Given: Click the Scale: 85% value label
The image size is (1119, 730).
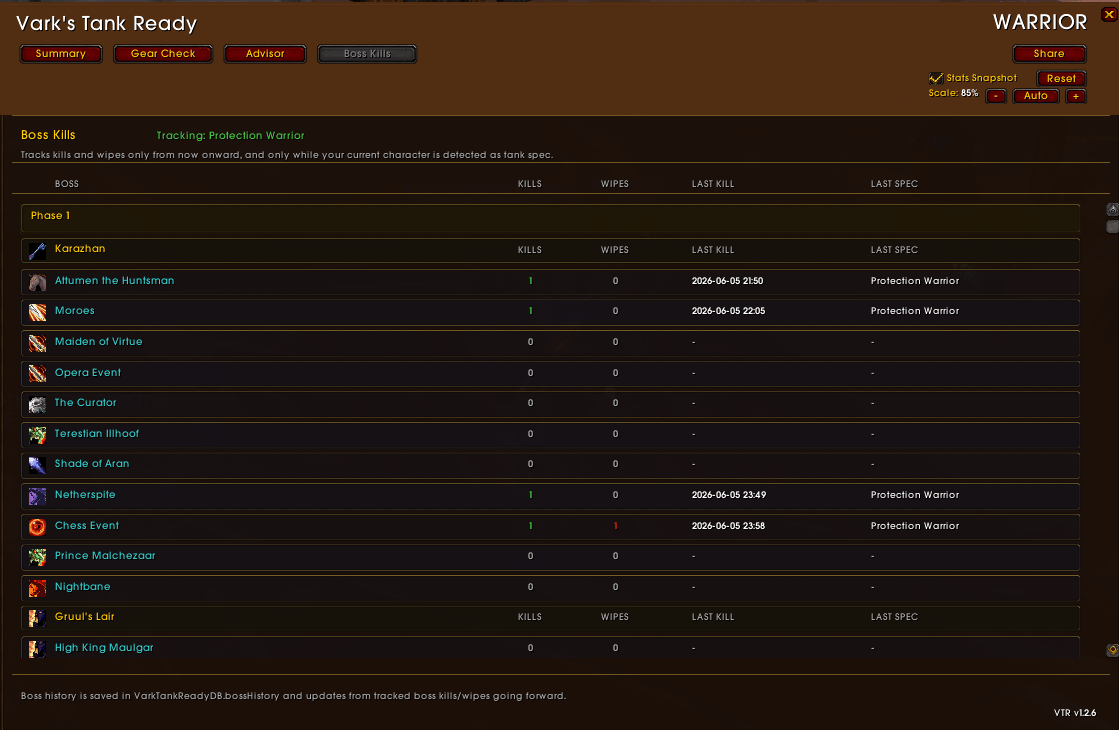Looking at the screenshot, I should coord(953,93).
